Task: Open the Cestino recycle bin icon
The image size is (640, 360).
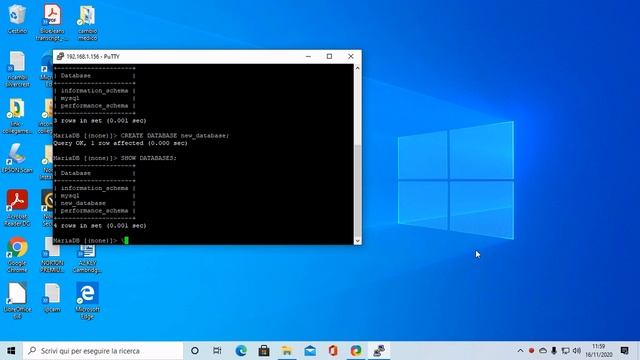Action: click(x=17, y=19)
